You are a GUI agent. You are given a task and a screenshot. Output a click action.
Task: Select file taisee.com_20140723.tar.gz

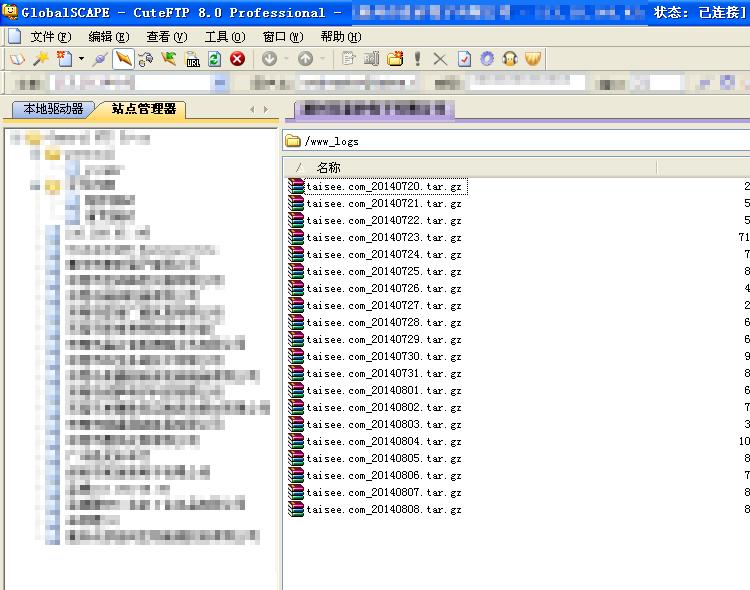click(x=383, y=237)
